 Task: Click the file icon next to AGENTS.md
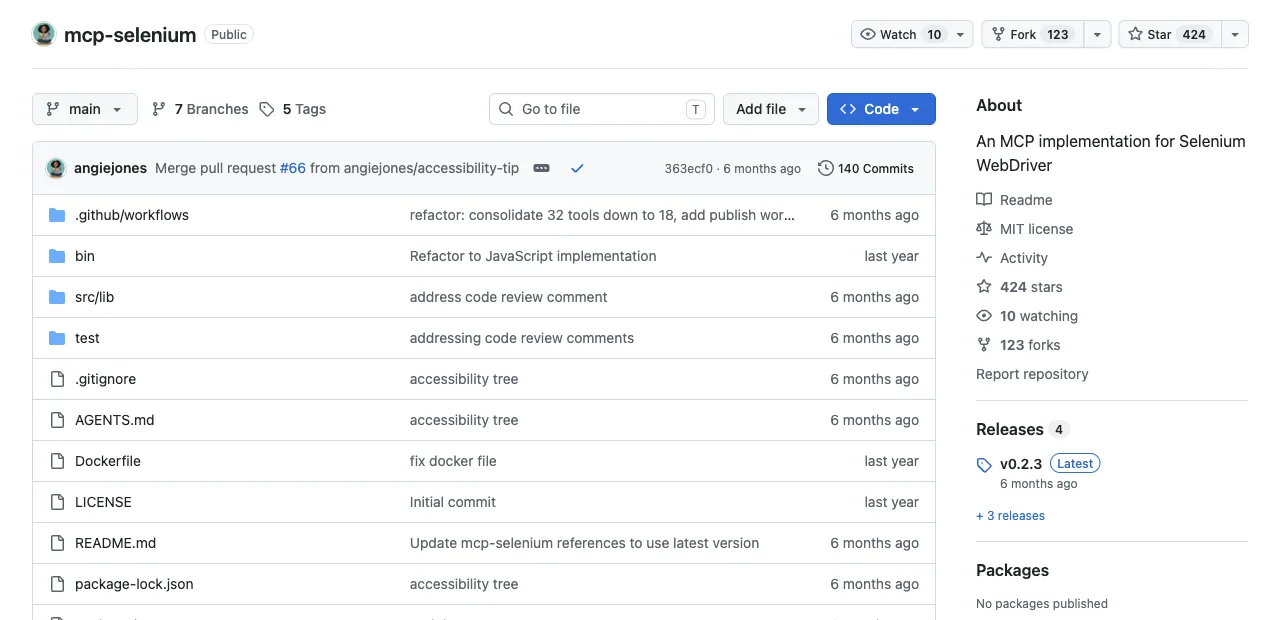pyautogui.click(x=57, y=420)
